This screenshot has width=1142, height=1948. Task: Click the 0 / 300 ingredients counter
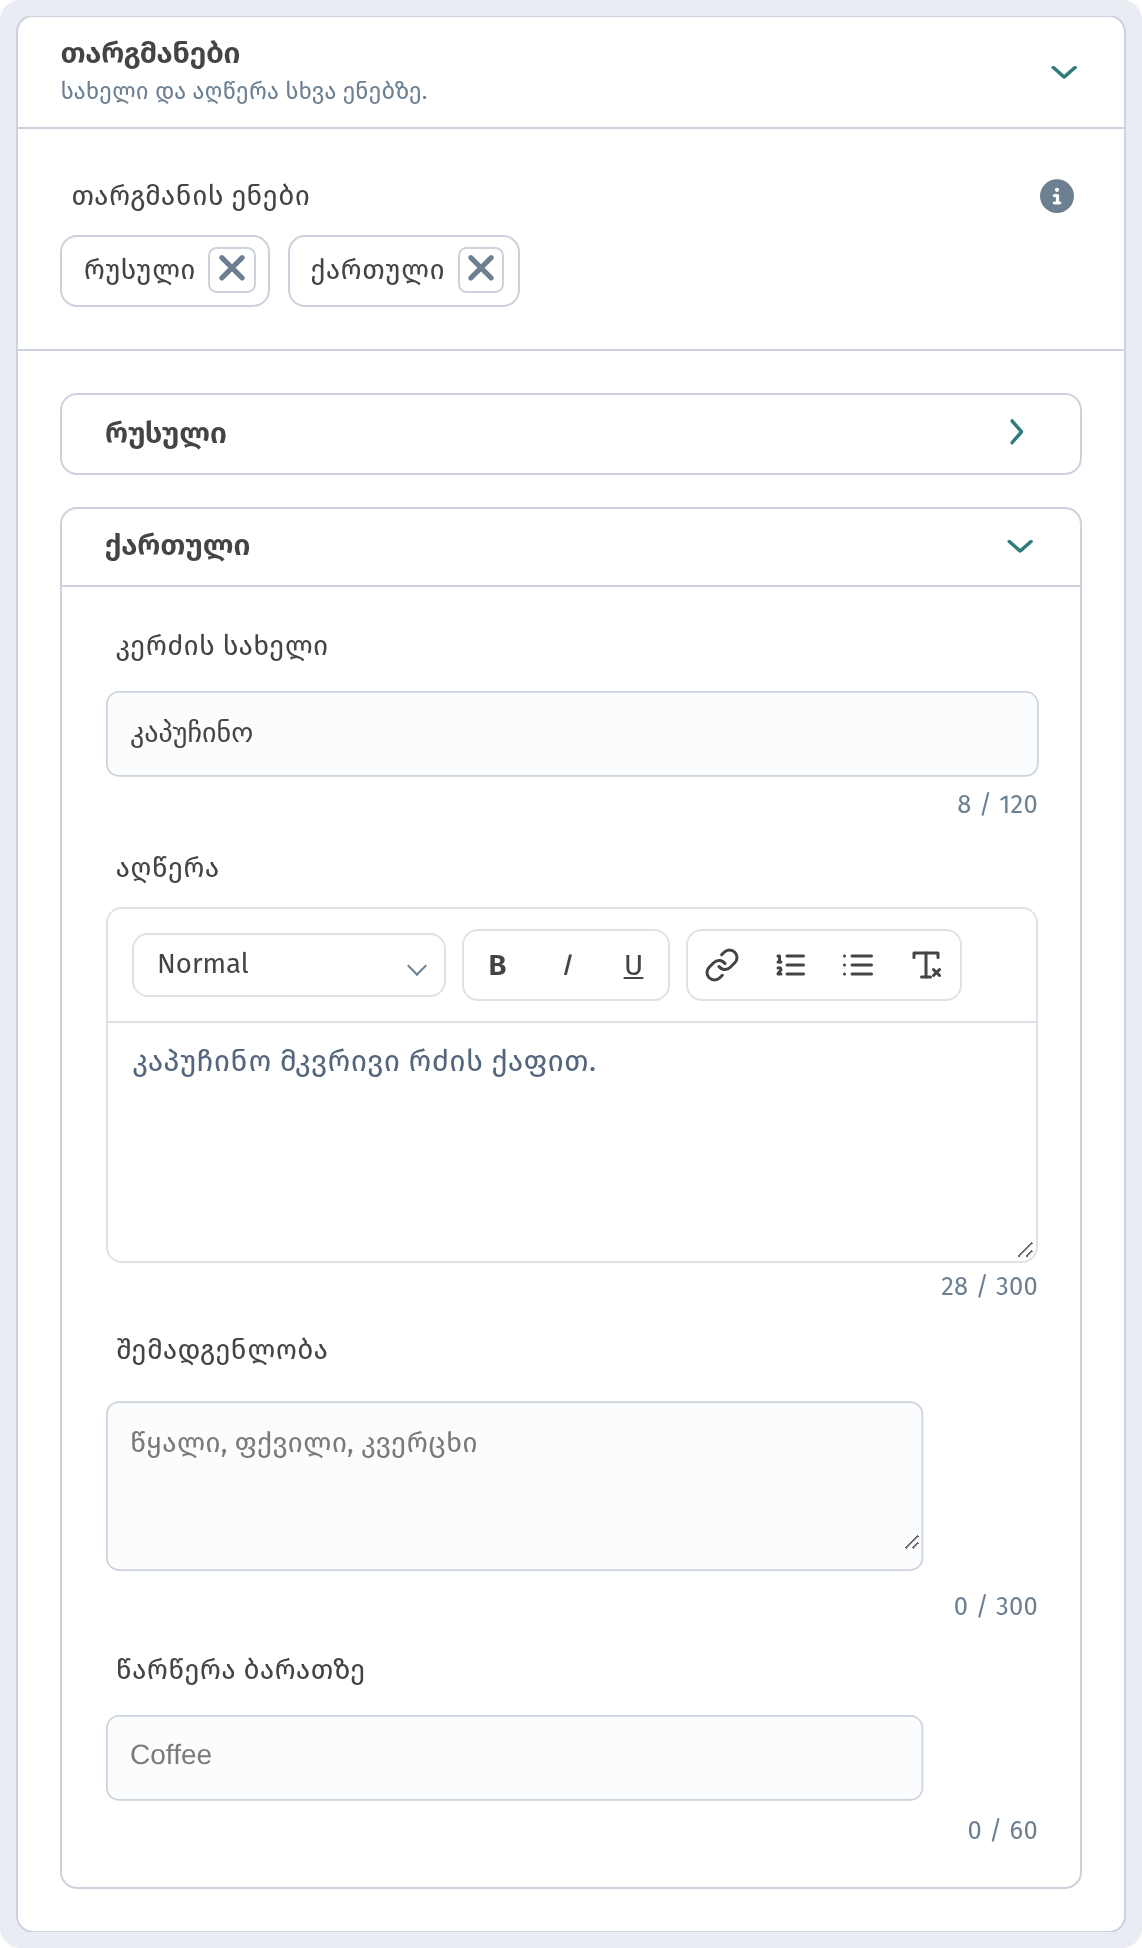pyautogui.click(x=995, y=1607)
